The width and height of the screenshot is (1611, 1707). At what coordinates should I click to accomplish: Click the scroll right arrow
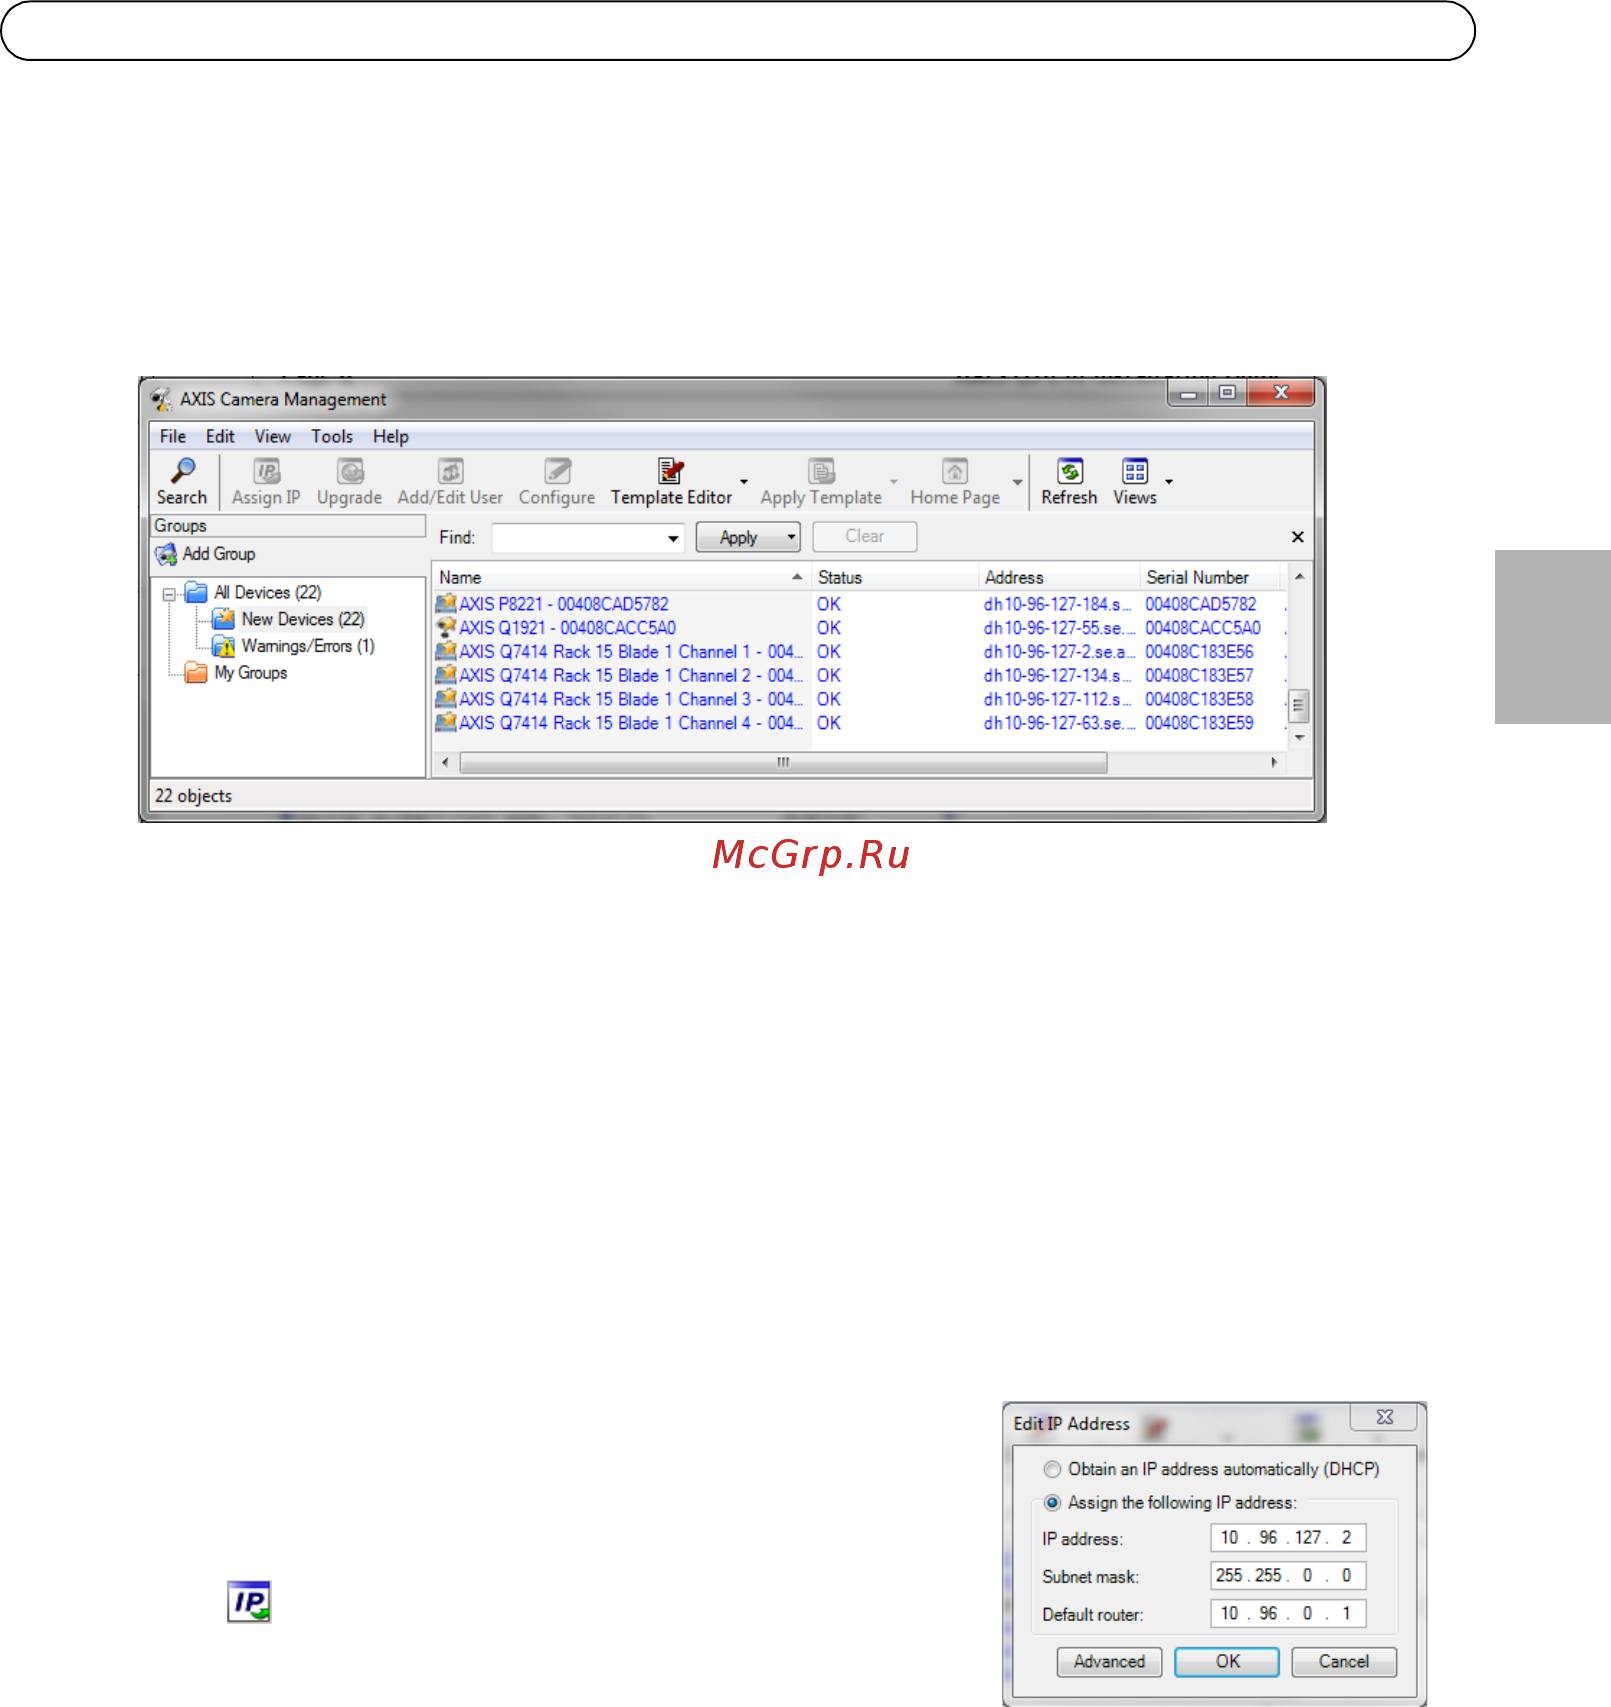pyautogui.click(x=1274, y=762)
